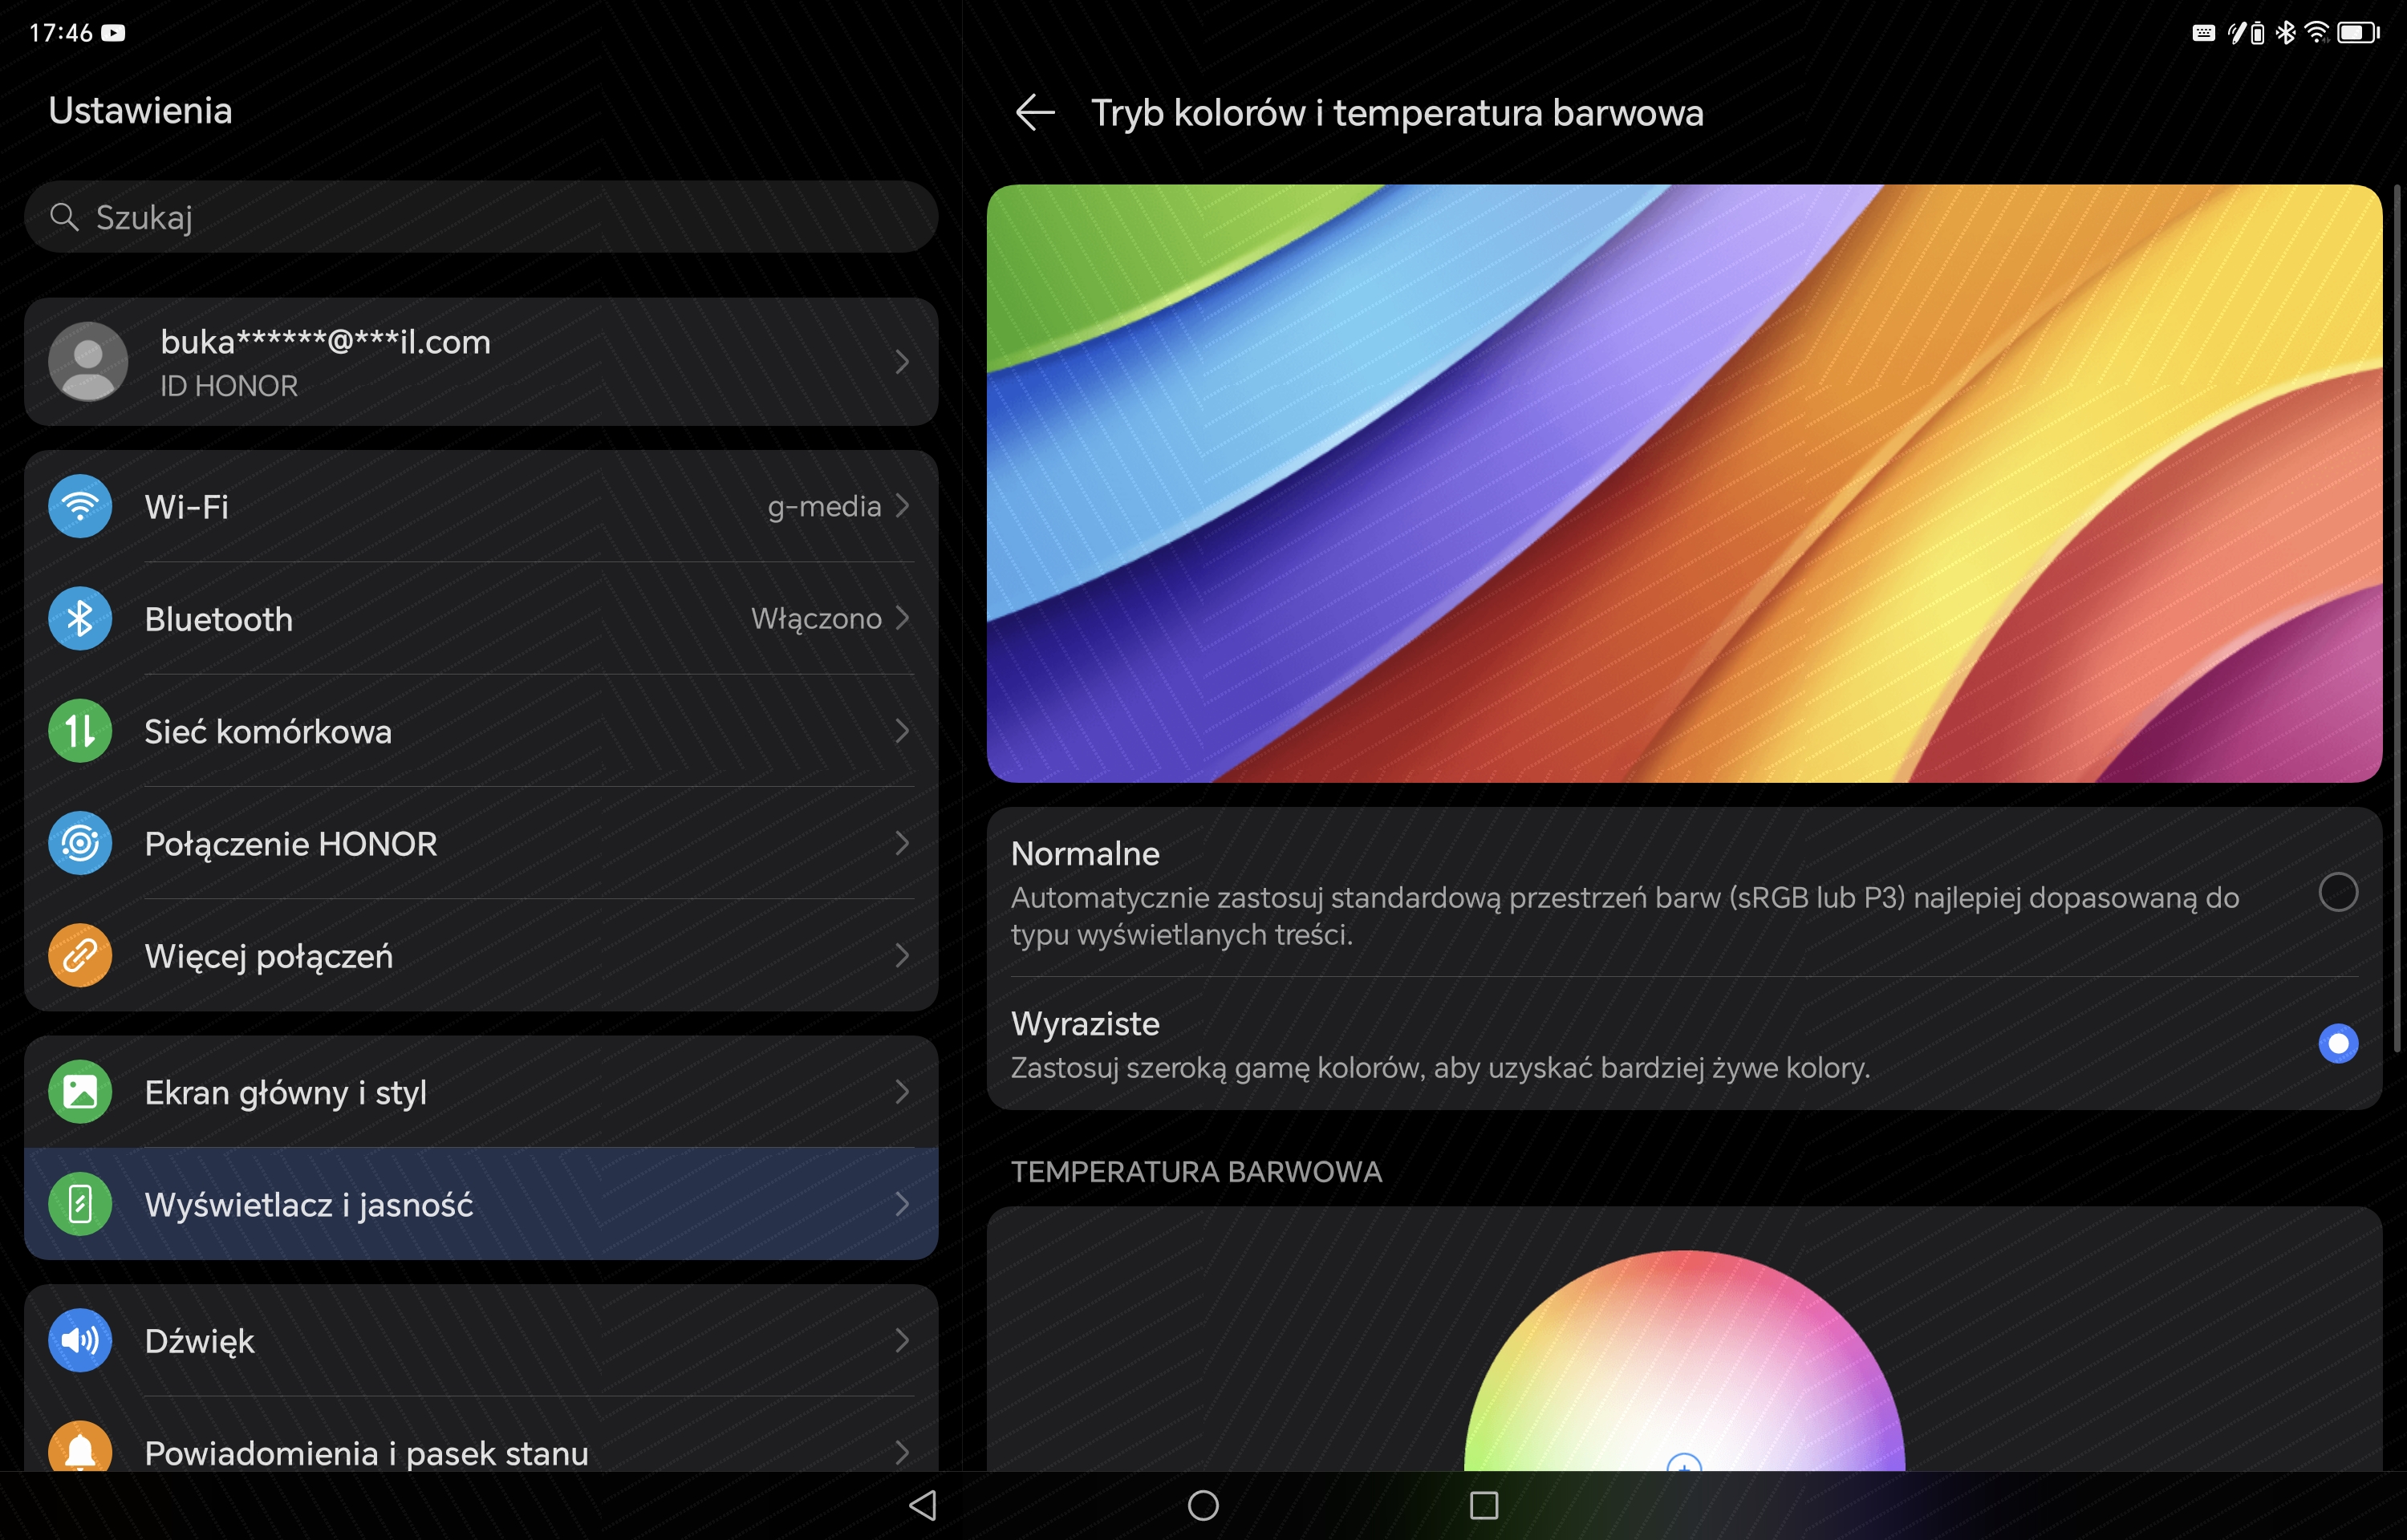Screen dimensions: 2407x1540
Task: Open Bluetooth chevron next to Włączono
Action: pos(902,618)
